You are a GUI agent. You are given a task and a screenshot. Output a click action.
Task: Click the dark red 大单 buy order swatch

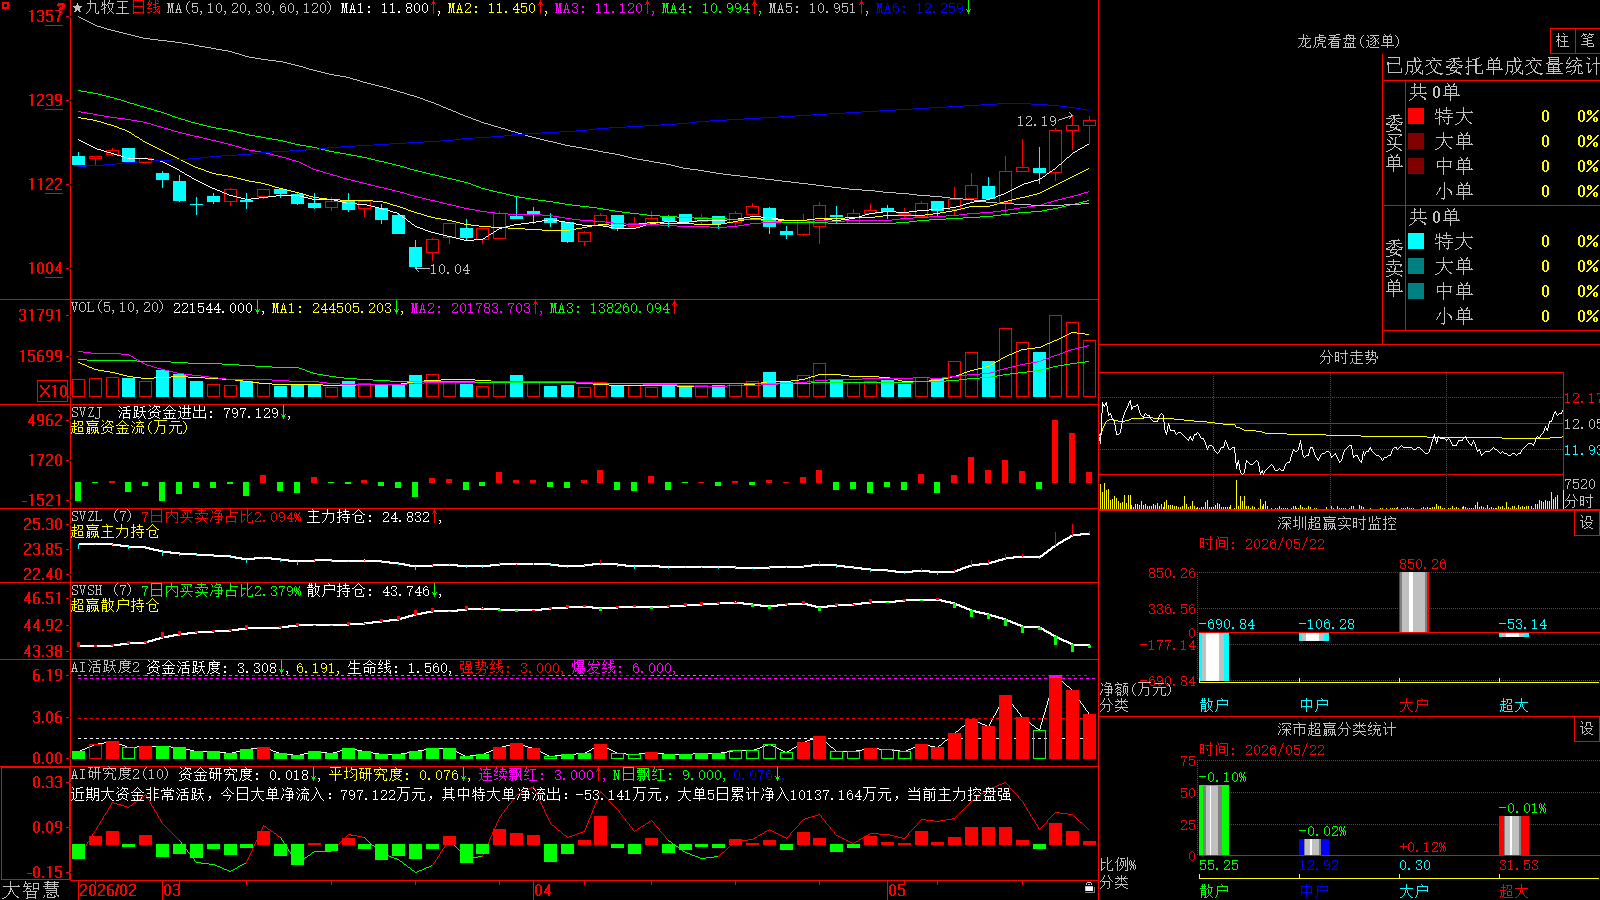[1416, 141]
